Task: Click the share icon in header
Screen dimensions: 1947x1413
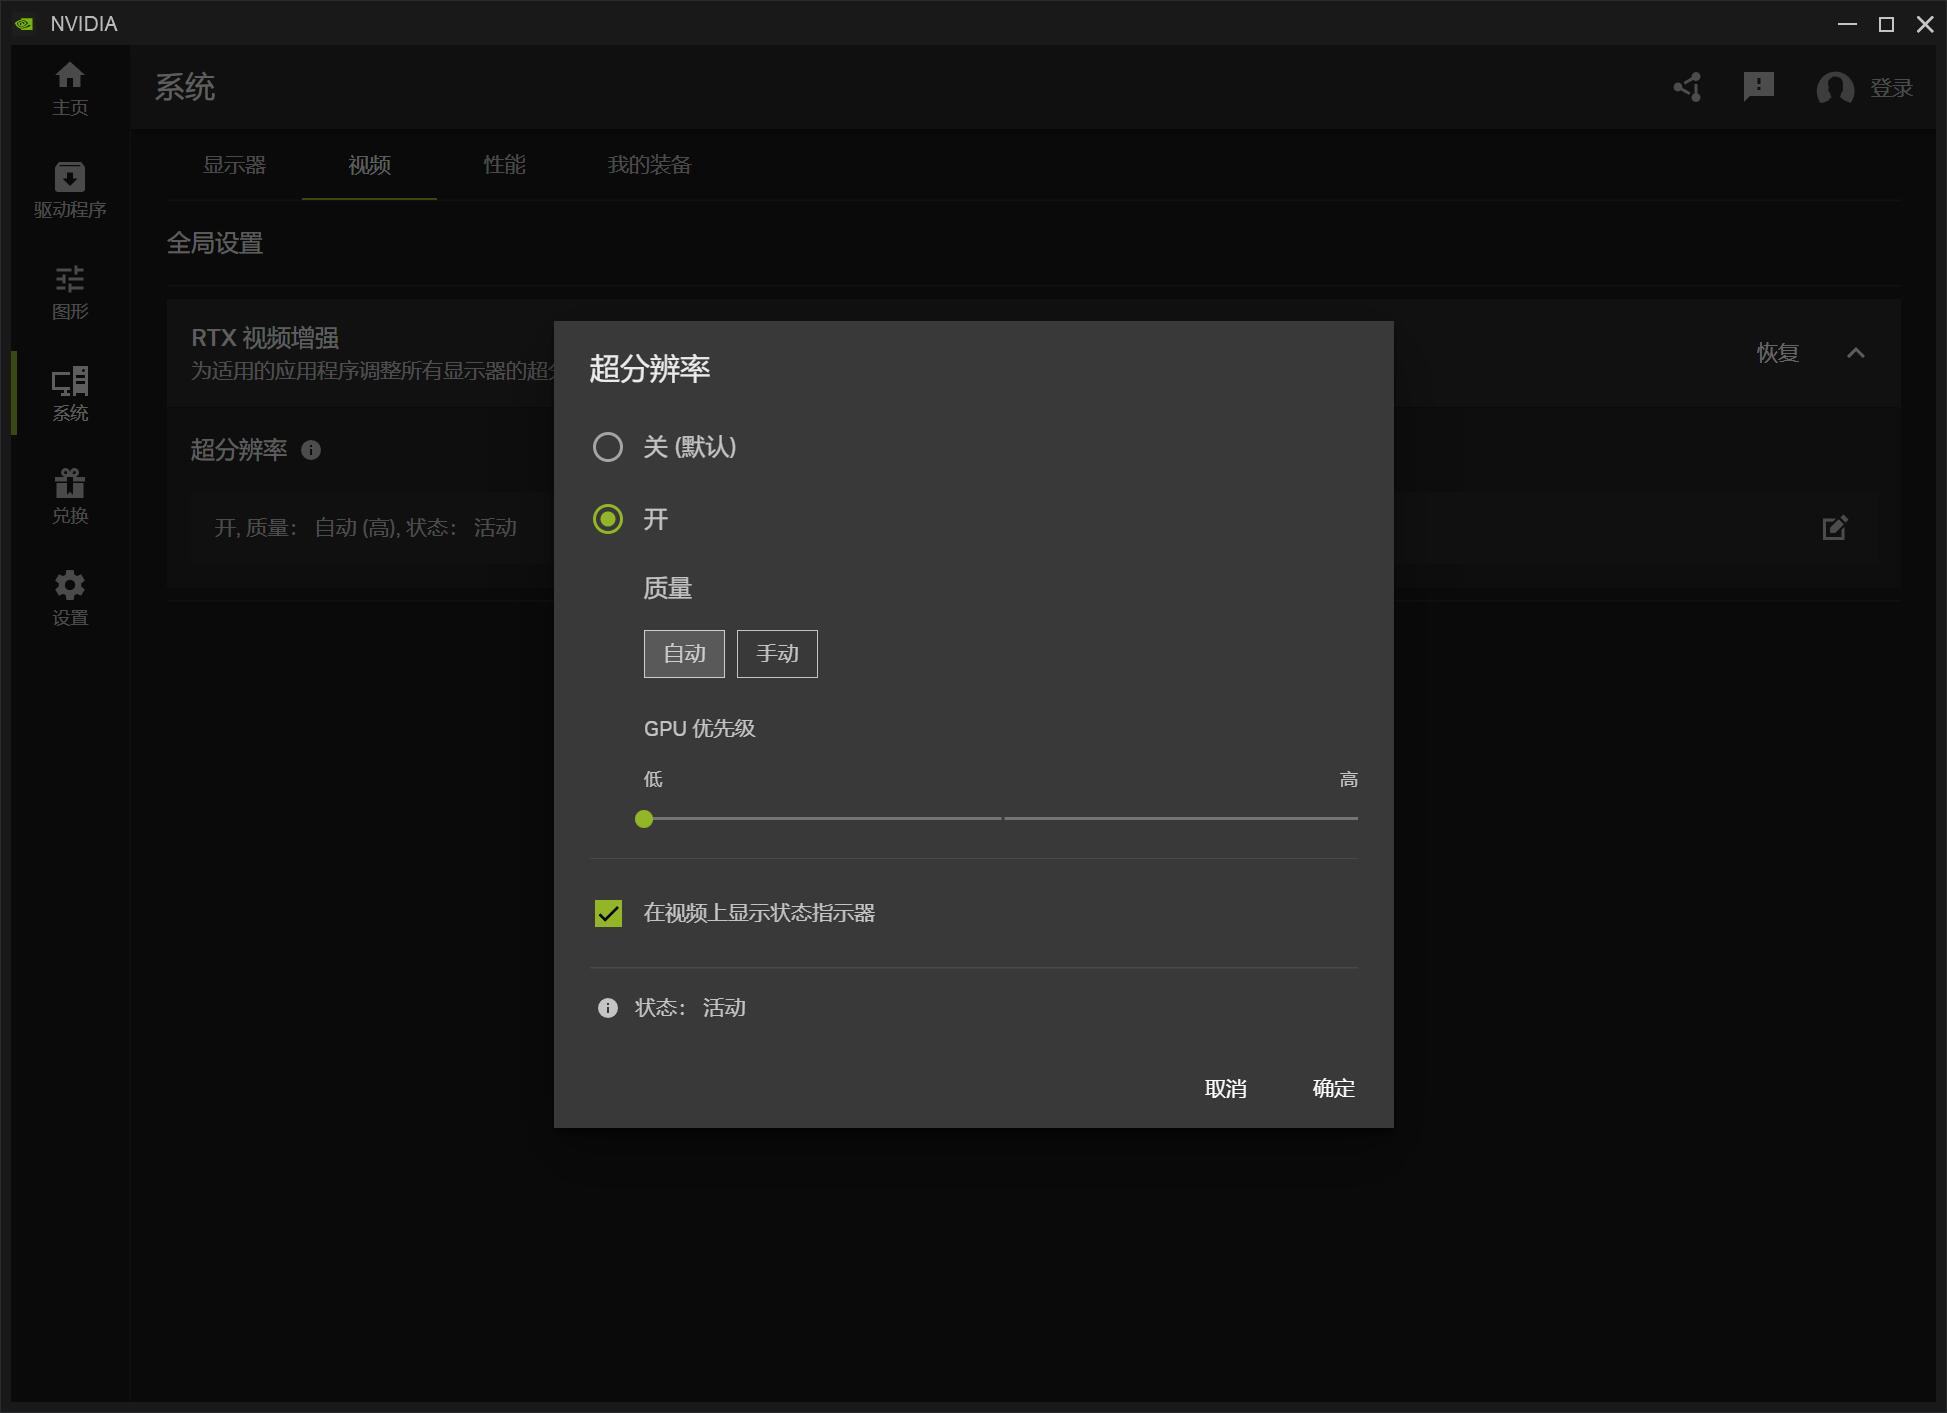Action: pyautogui.click(x=1688, y=87)
